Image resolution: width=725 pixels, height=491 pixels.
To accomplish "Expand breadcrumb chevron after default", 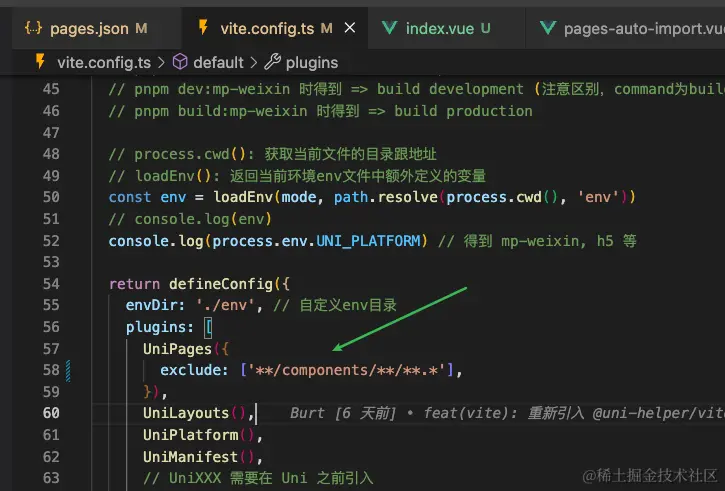I will click(253, 62).
